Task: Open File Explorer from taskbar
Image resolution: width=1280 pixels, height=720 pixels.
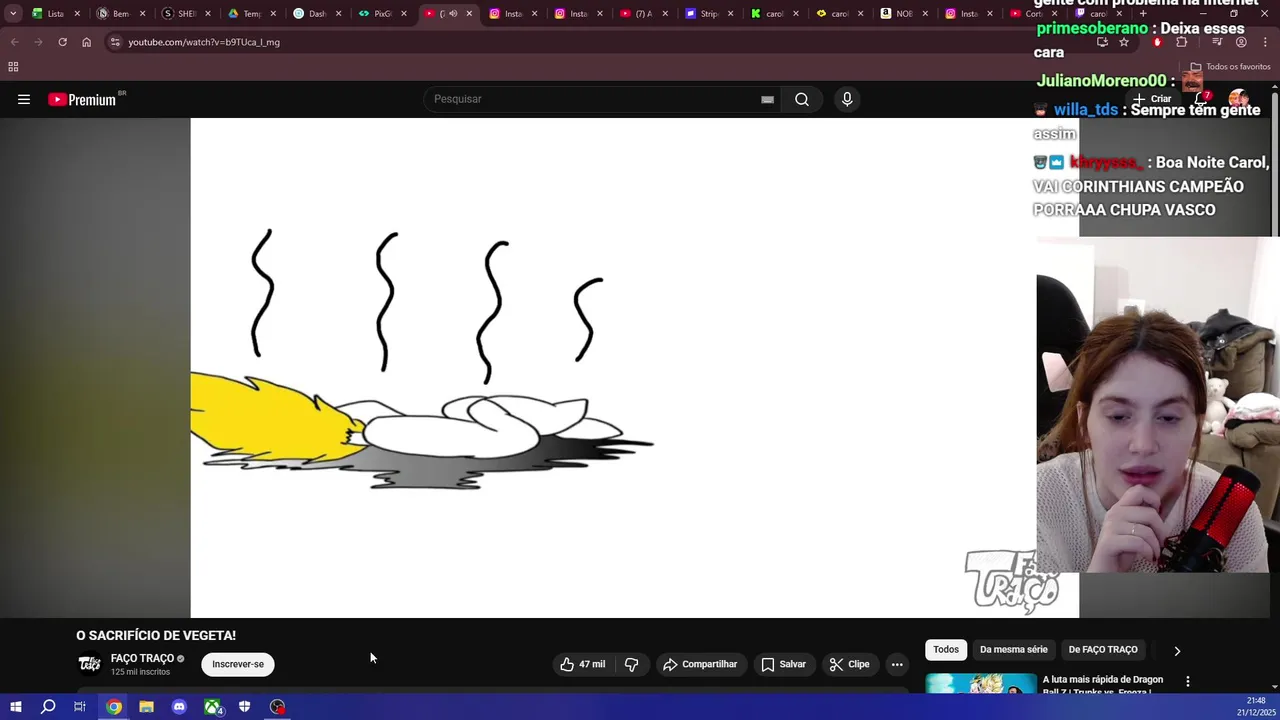Action: click(146, 707)
